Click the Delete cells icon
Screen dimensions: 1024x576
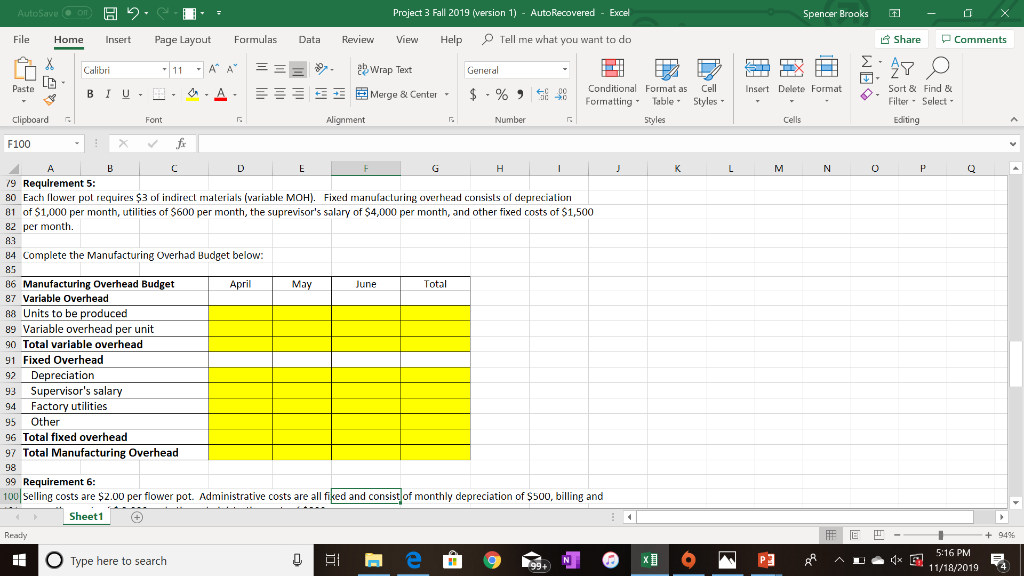pos(791,67)
